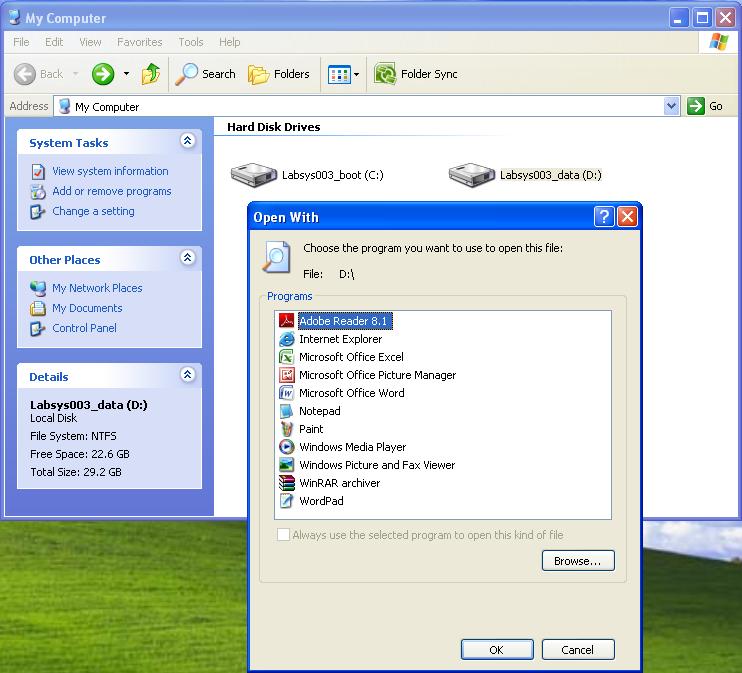Viewport: 742px width, 673px height.
Task: Open the Address bar dropdown arrow
Action: pos(671,106)
